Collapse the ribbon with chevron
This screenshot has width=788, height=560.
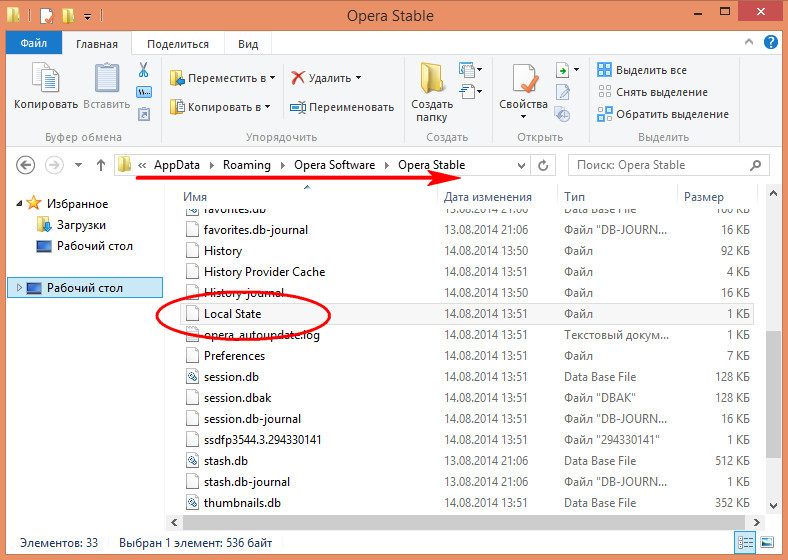(749, 42)
